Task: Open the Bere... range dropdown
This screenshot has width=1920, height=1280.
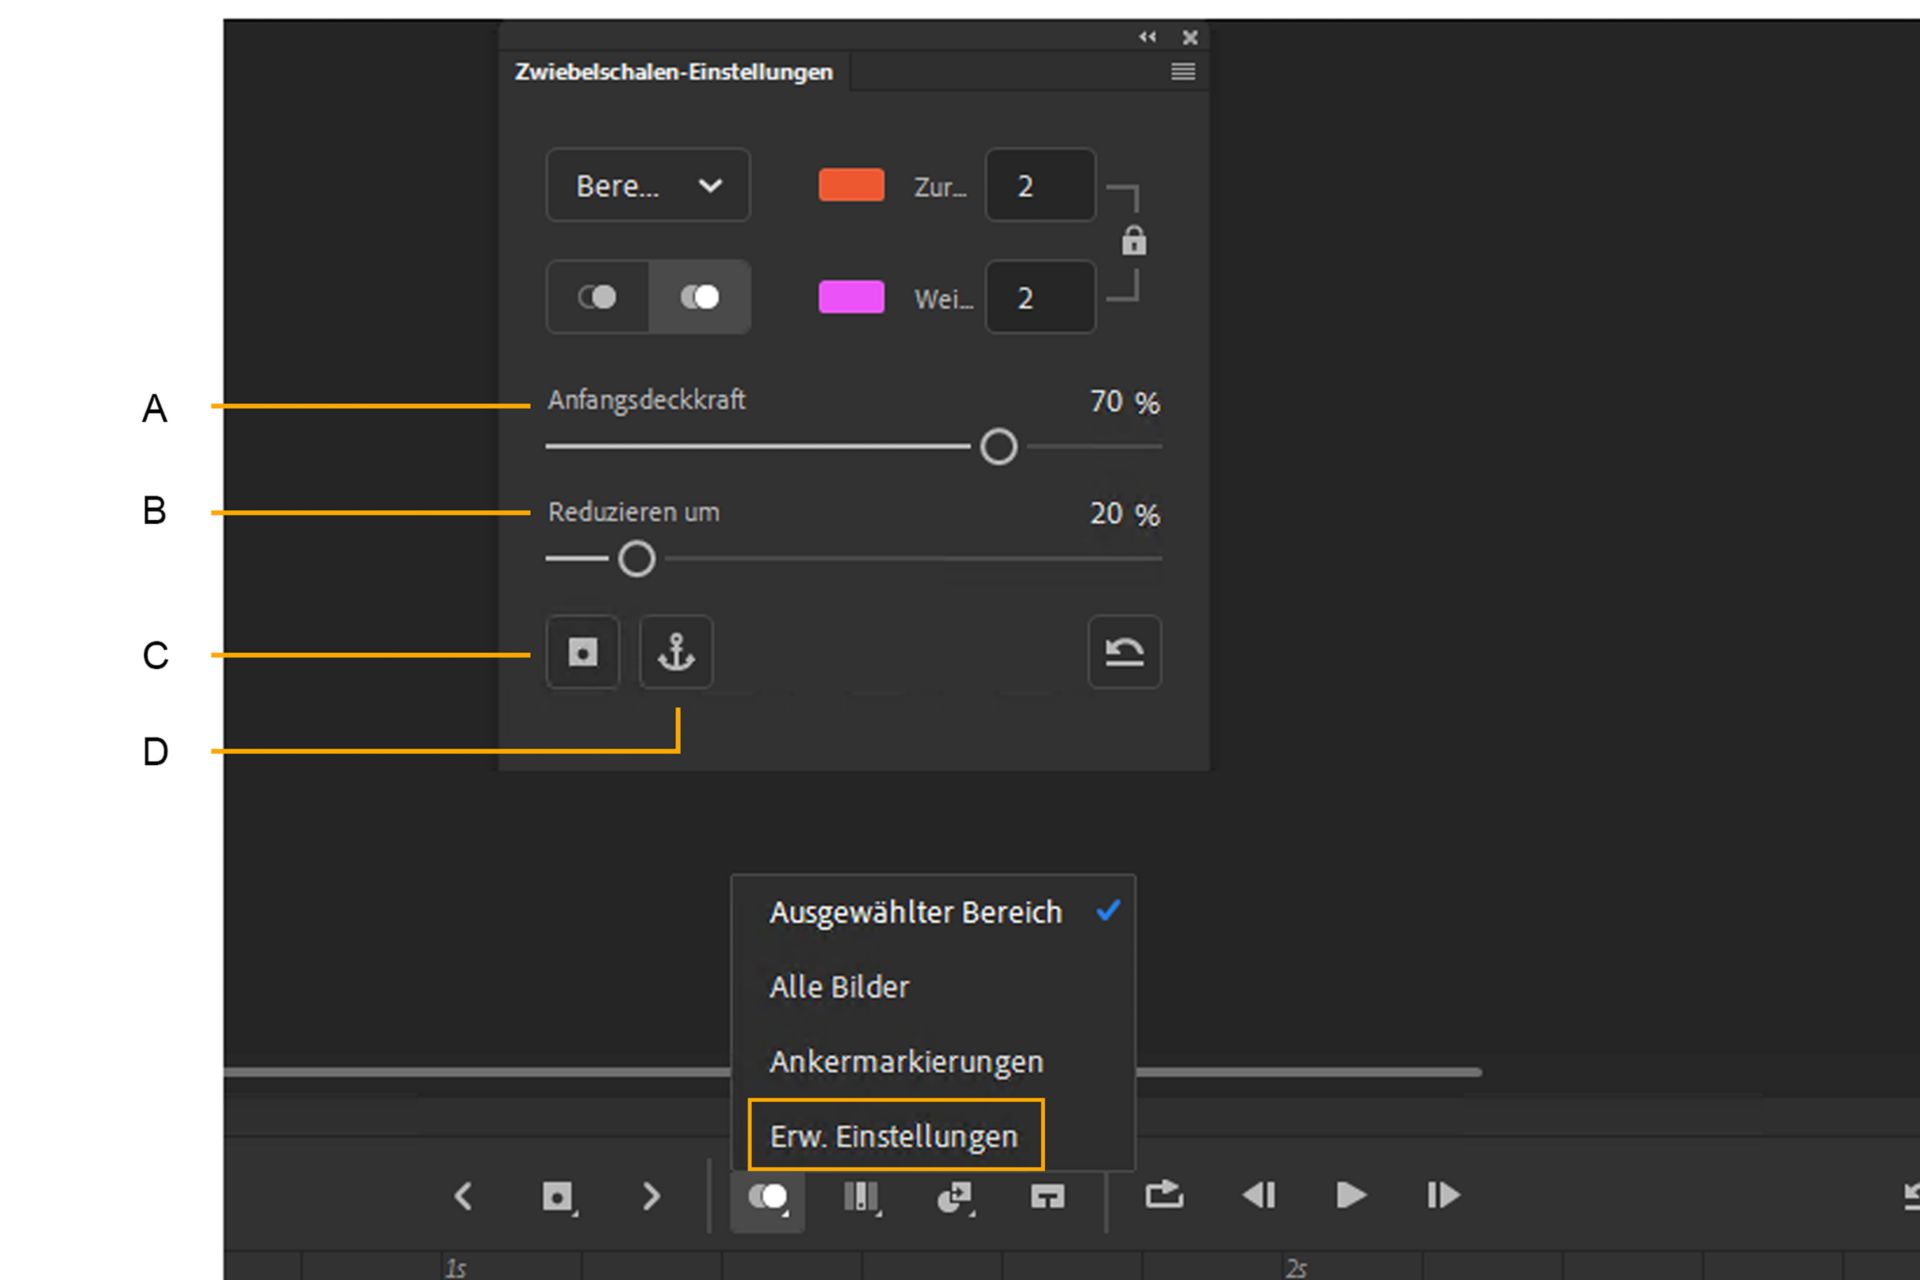Action: [648, 186]
